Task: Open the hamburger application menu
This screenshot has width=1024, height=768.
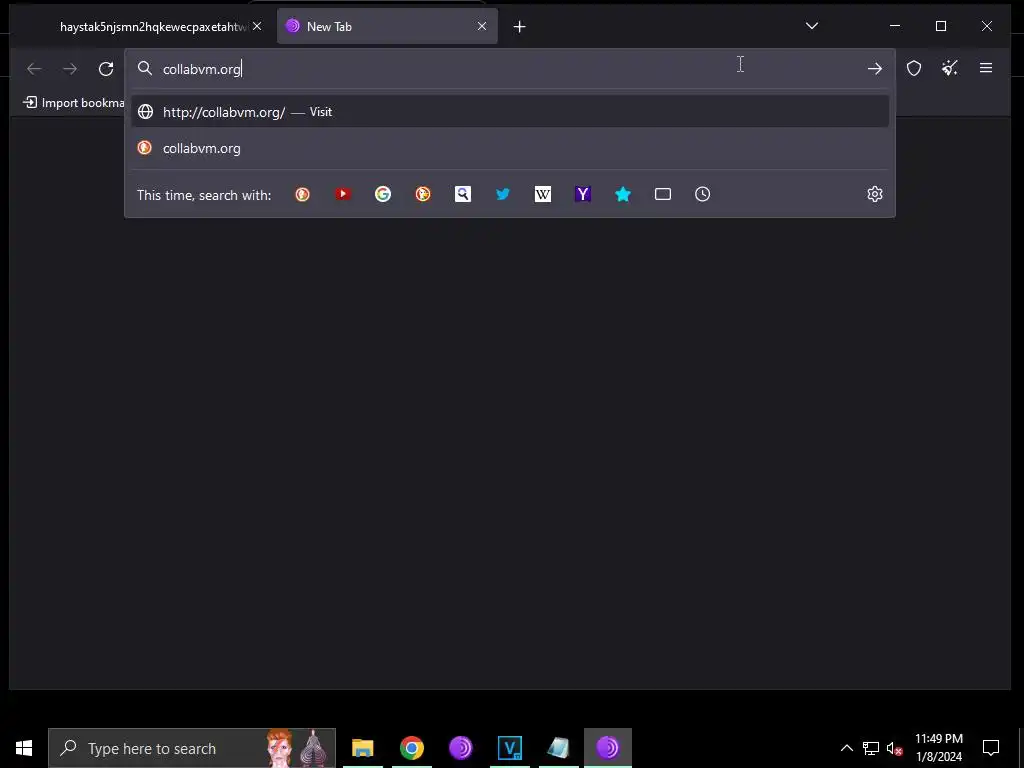Action: point(985,68)
